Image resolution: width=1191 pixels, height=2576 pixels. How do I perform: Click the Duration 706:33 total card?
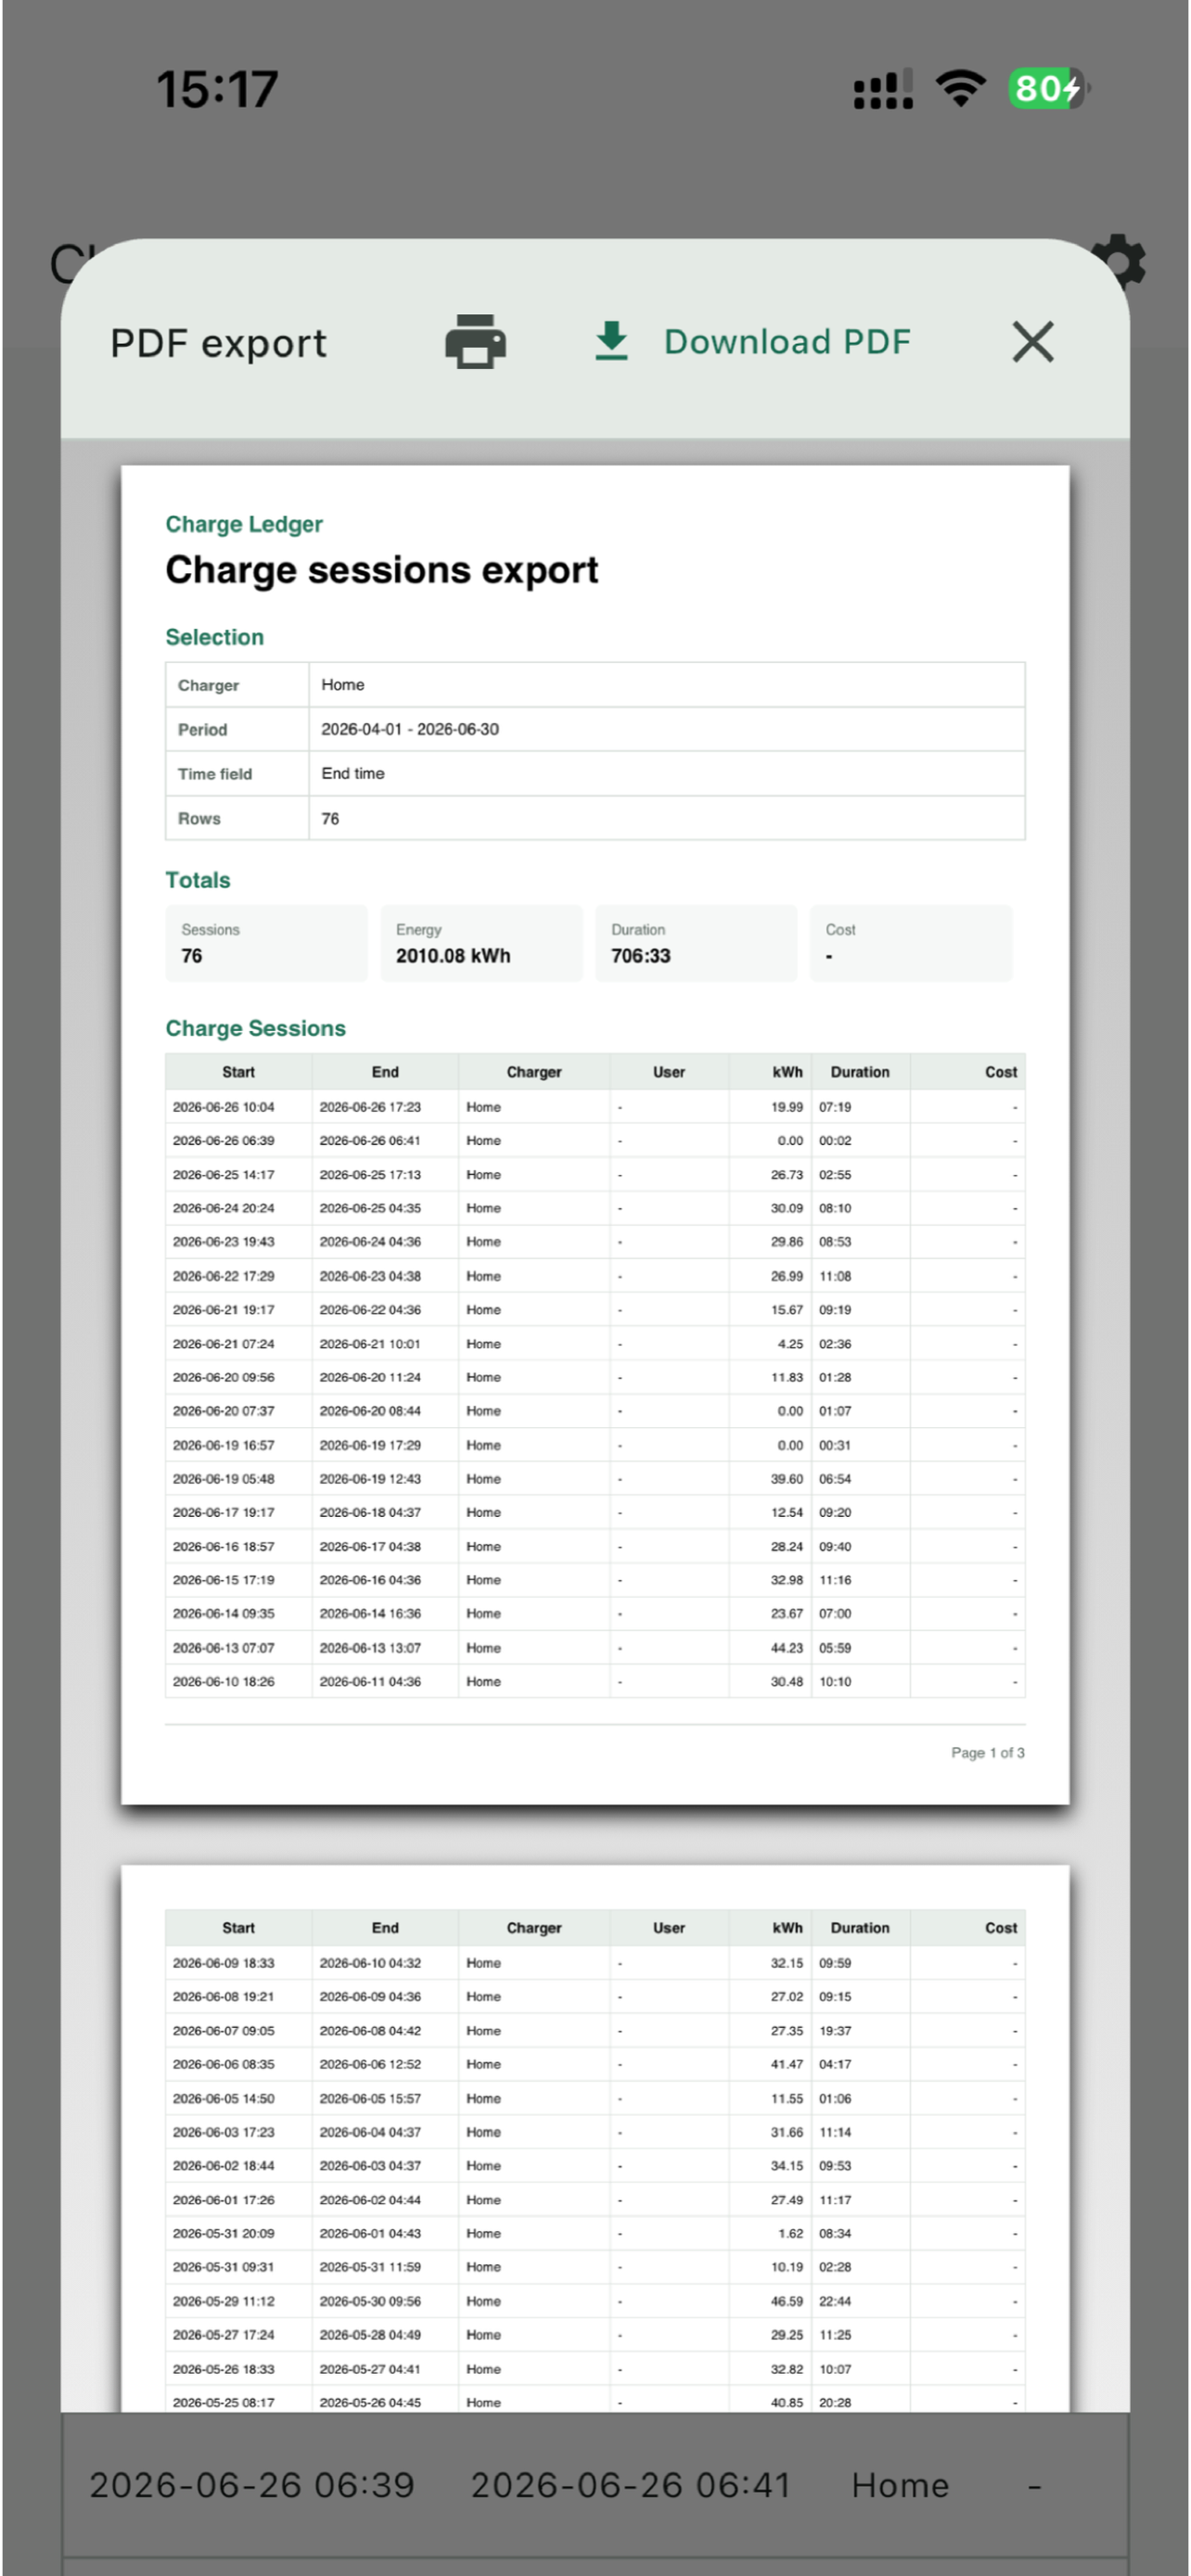pos(696,943)
